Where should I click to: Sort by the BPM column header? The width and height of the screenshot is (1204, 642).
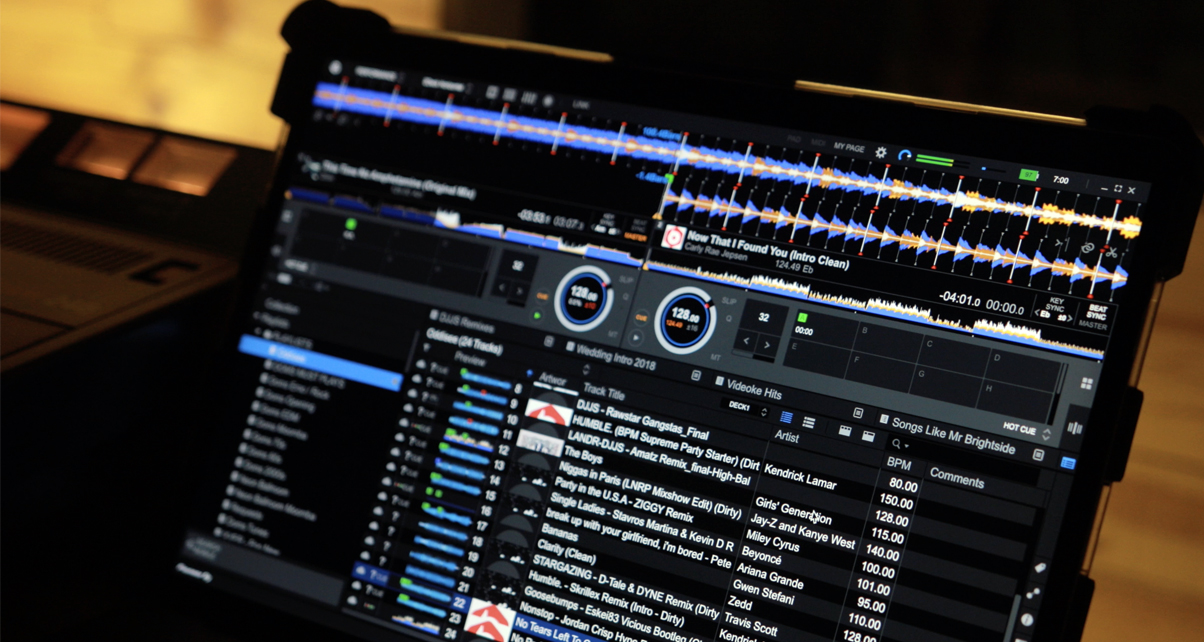pyautogui.click(x=898, y=465)
